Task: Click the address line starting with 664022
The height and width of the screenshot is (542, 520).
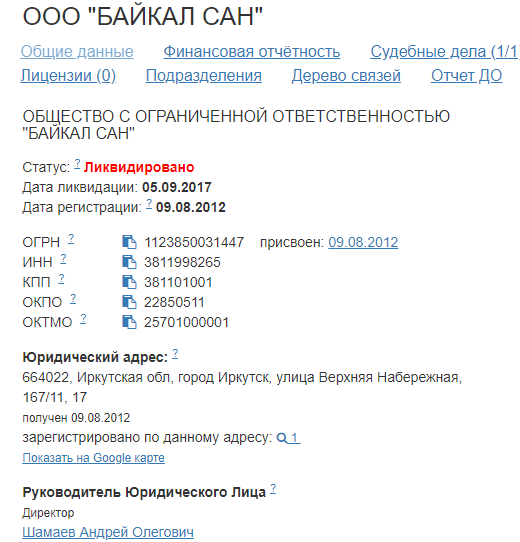Action: click(x=242, y=377)
